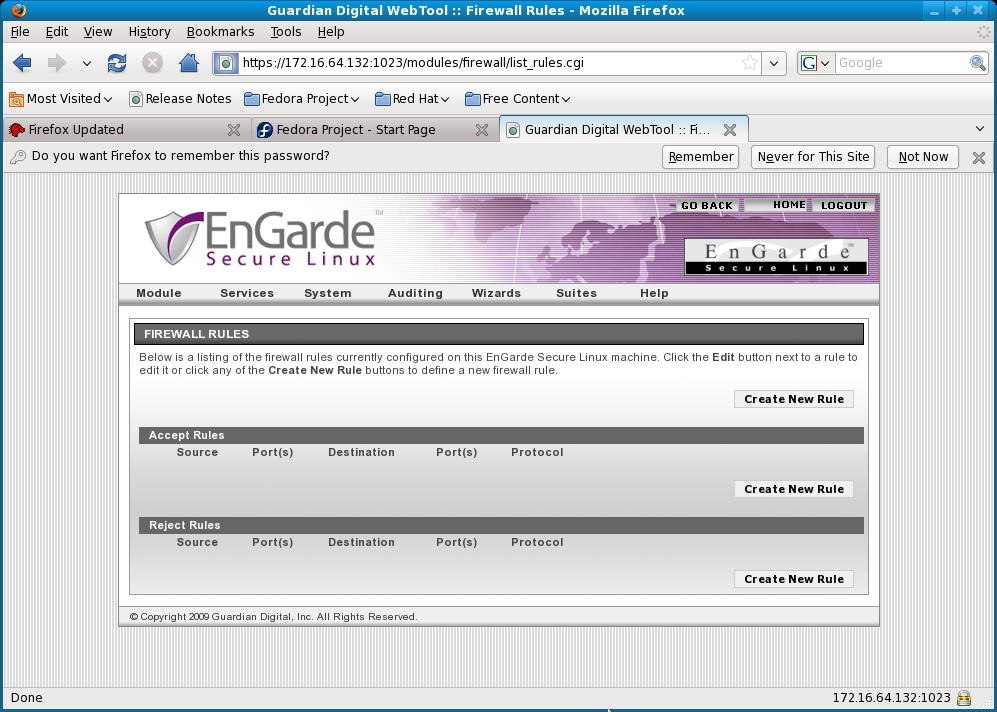Open the View menu
The height and width of the screenshot is (712, 997).
(x=98, y=32)
